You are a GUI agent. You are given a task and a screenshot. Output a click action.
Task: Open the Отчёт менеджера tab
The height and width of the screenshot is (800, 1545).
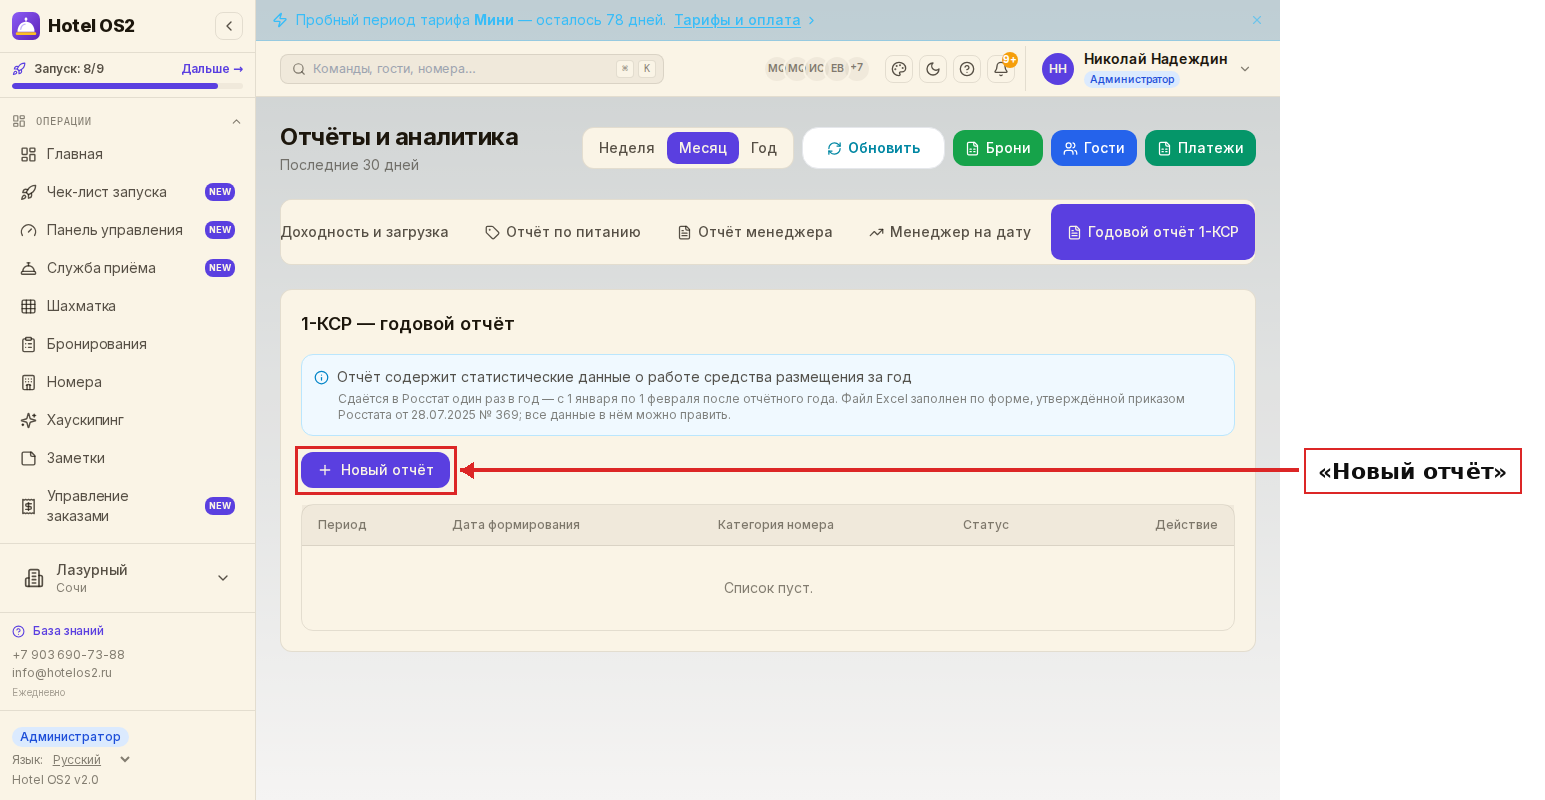click(x=755, y=232)
